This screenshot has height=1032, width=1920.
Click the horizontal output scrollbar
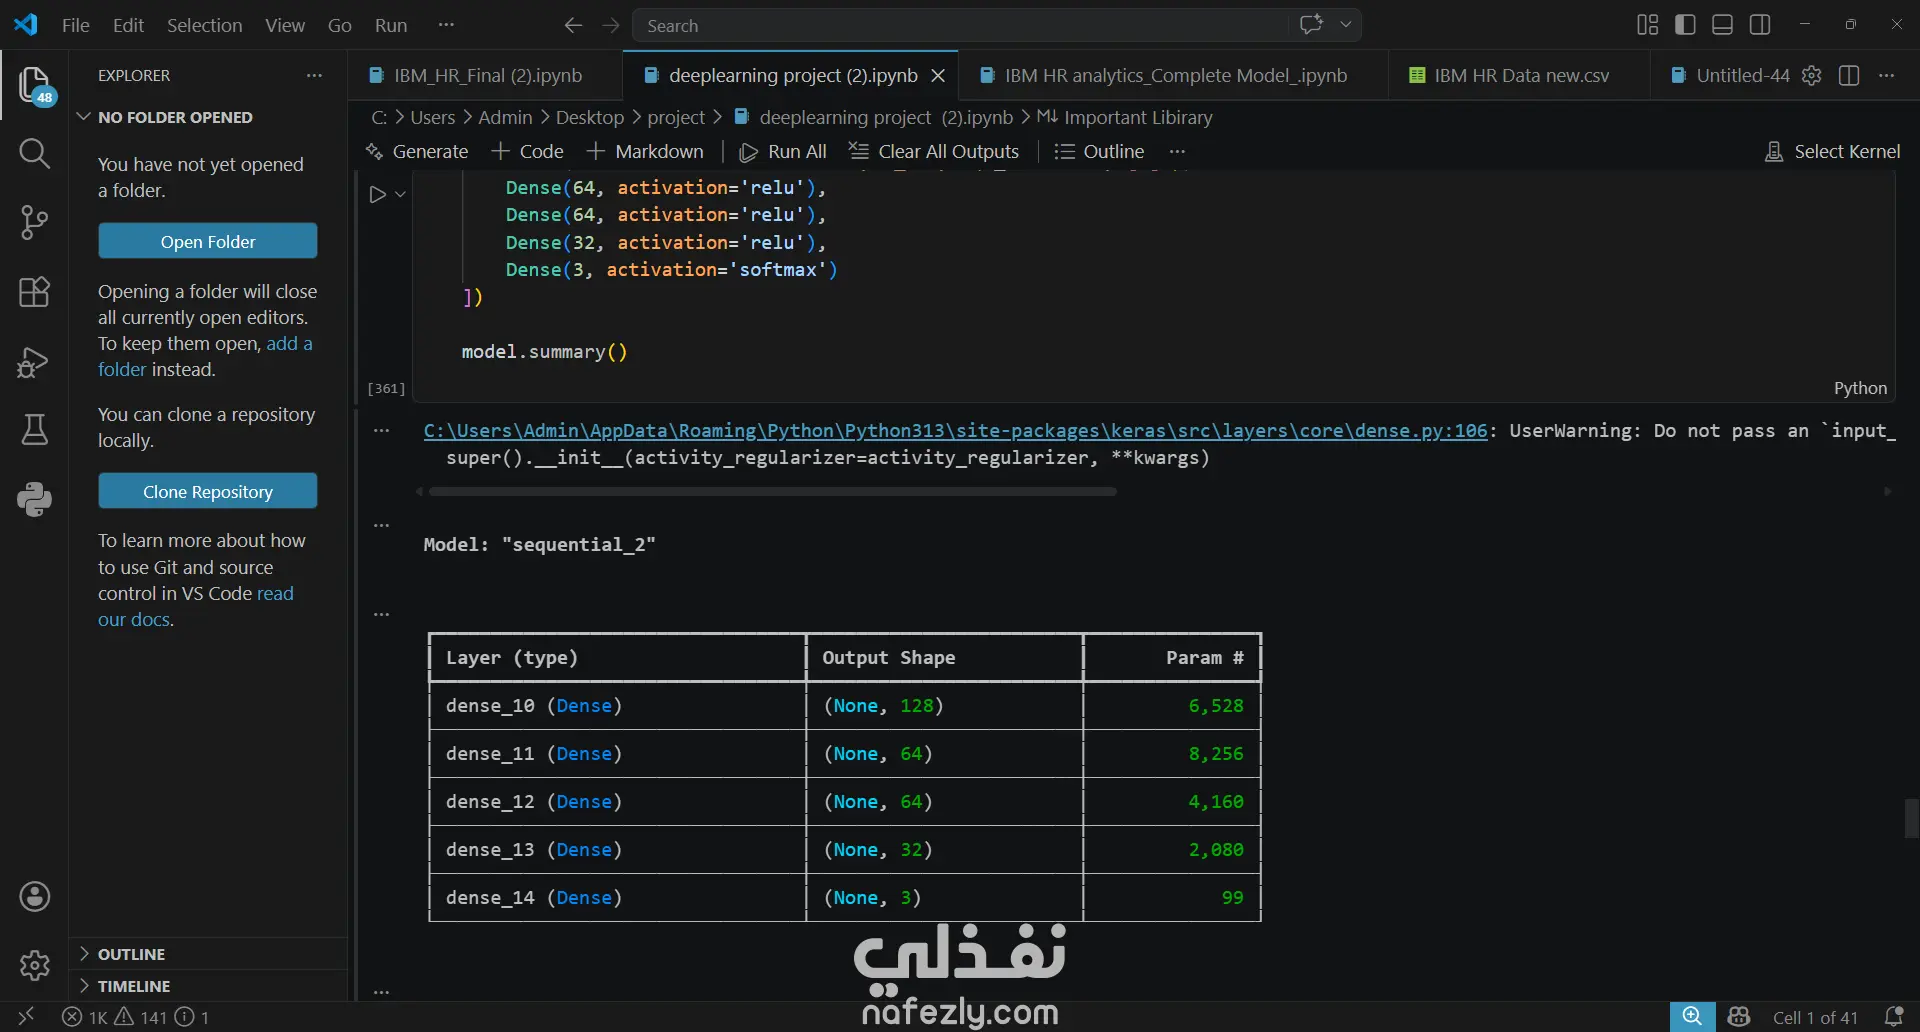[772, 492]
